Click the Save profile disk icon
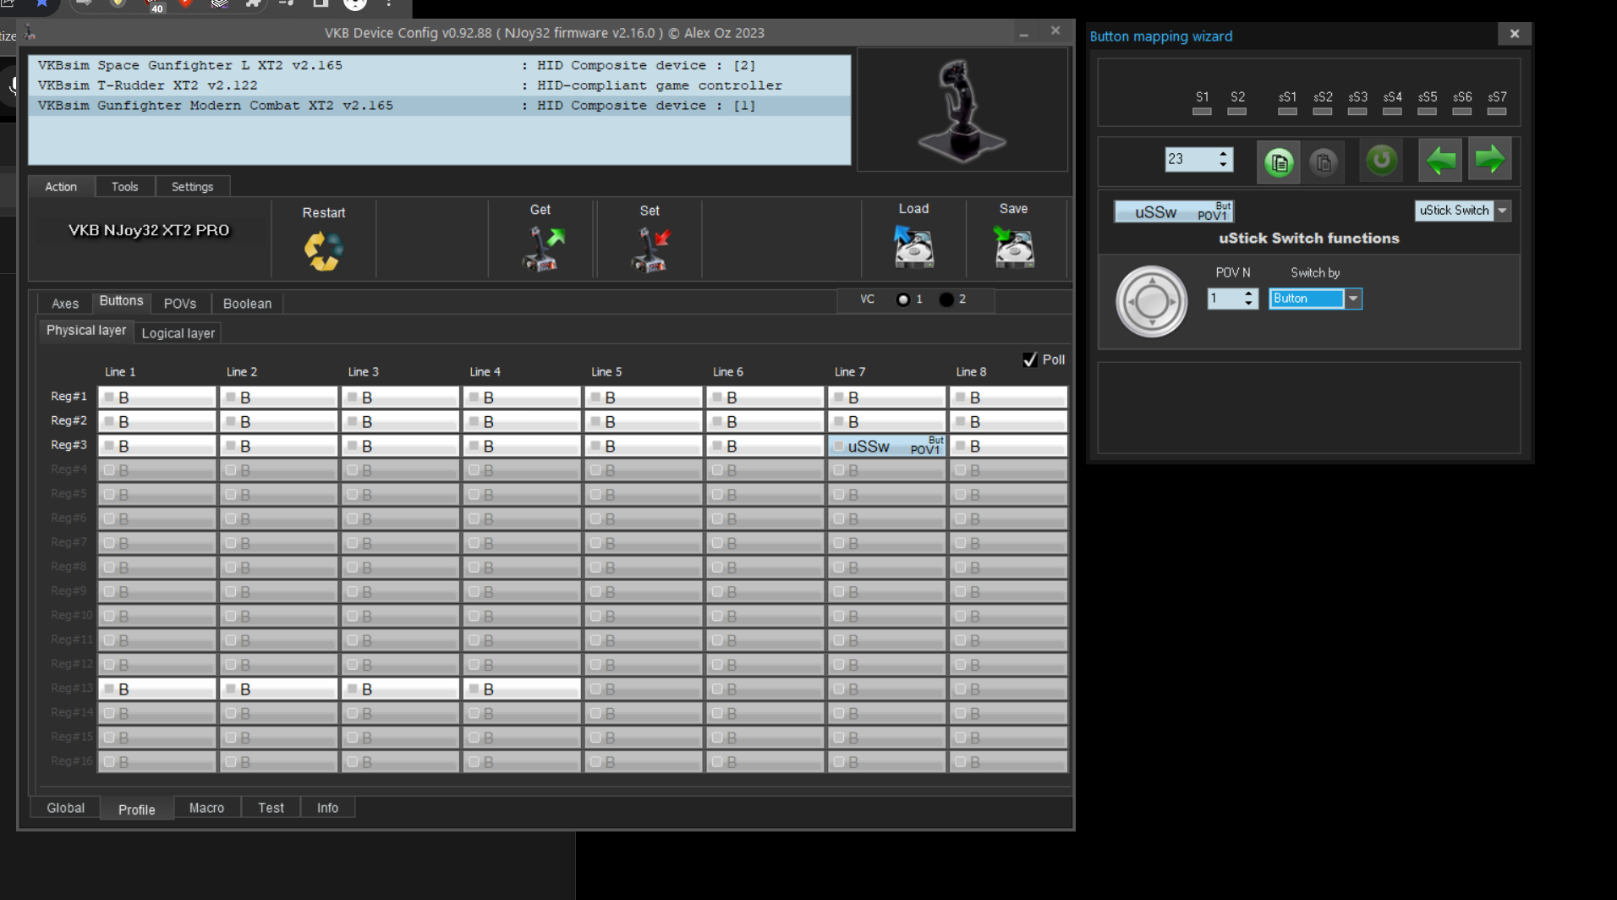This screenshot has width=1617, height=900. (x=1014, y=247)
